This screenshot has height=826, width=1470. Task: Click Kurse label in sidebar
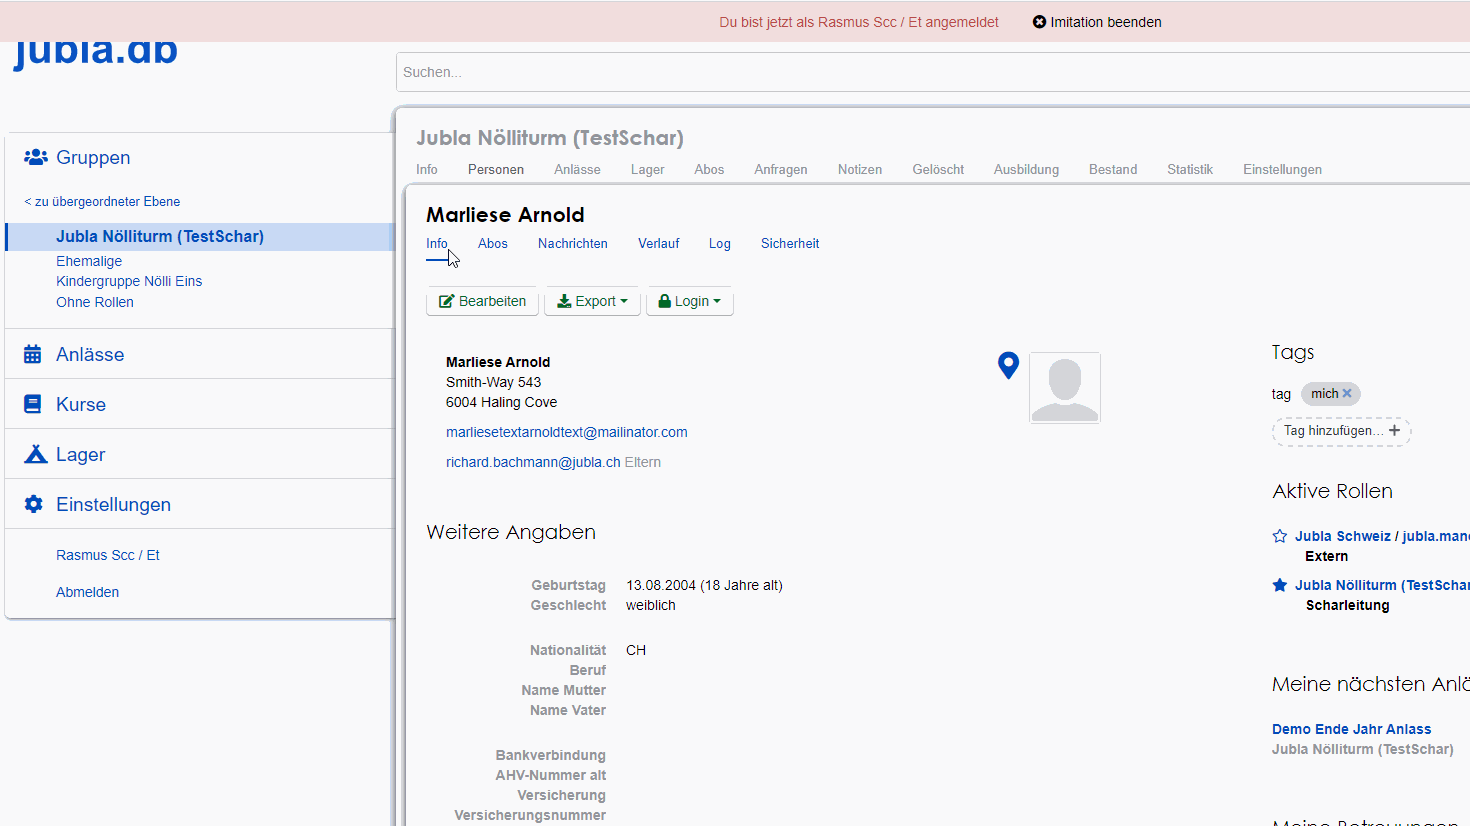point(81,404)
